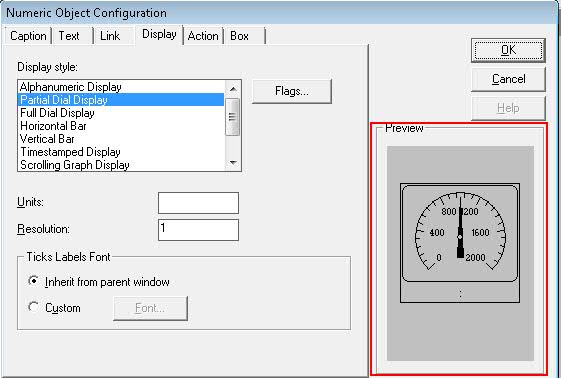Click the display style scrollbar thumb
This screenshot has height=378, width=561.
point(233,117)
